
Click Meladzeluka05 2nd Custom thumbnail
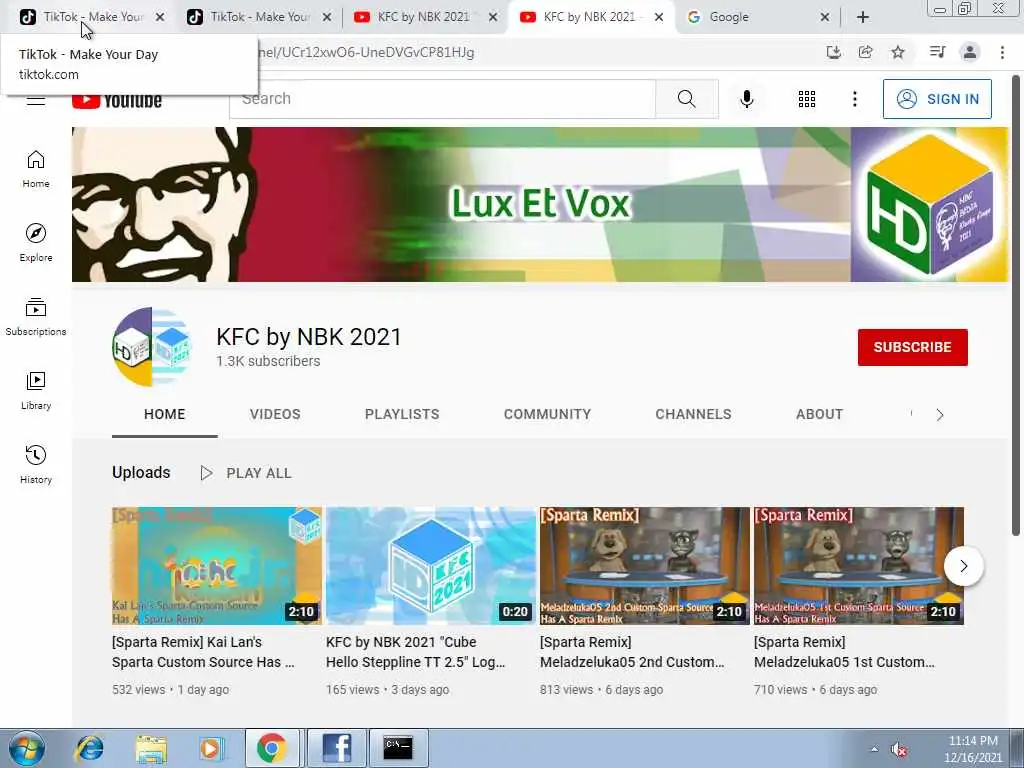coord(645,566)
